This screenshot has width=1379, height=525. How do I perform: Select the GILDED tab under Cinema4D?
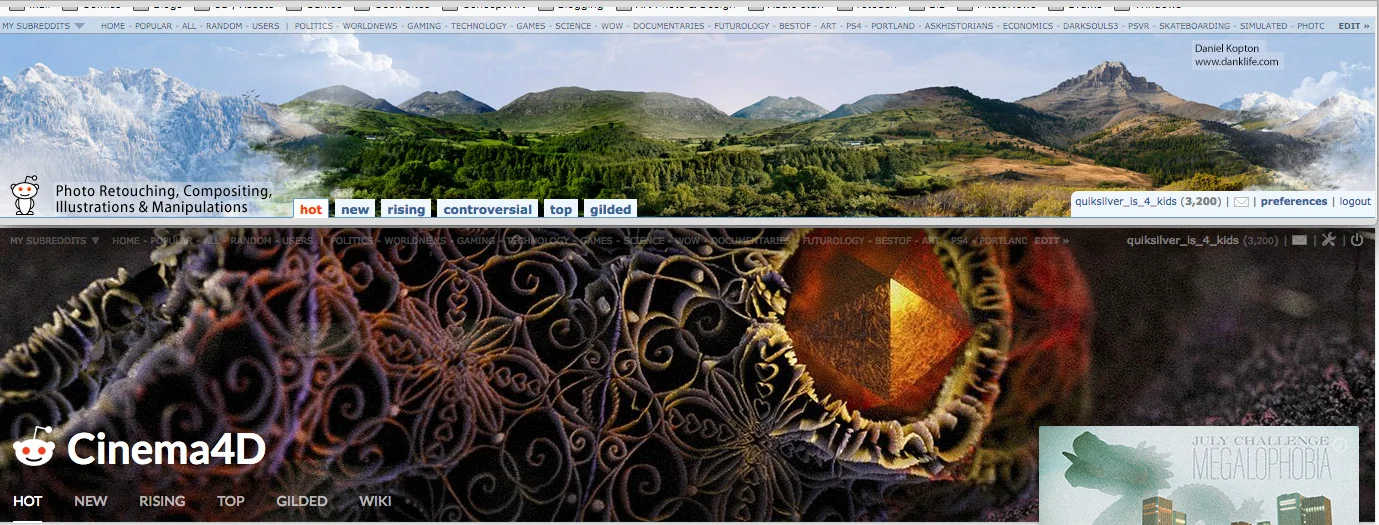pos(302,501)
